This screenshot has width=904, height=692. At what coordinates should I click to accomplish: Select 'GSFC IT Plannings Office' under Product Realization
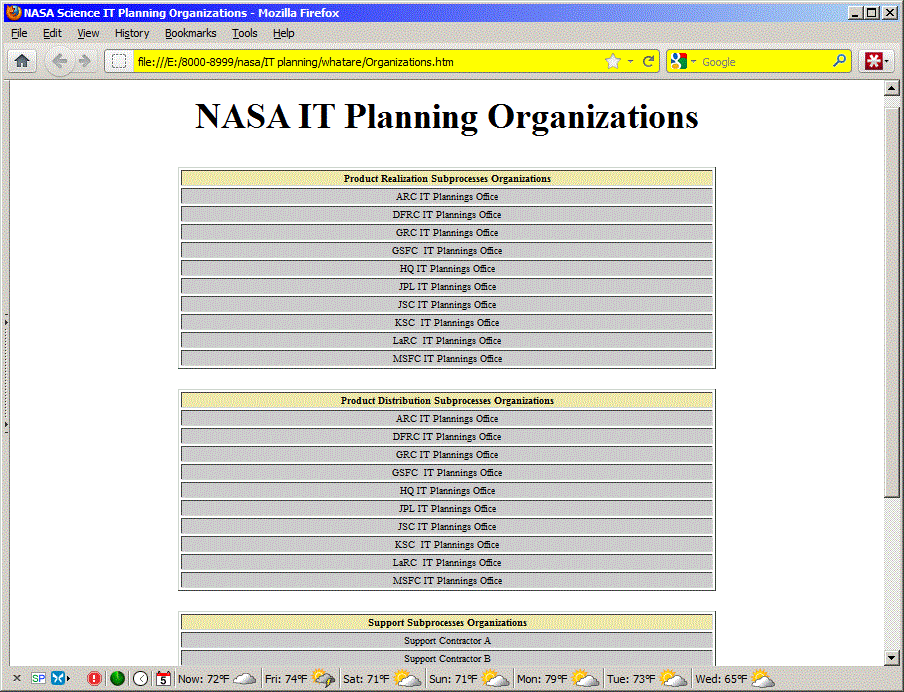click(x=447, y=251)
